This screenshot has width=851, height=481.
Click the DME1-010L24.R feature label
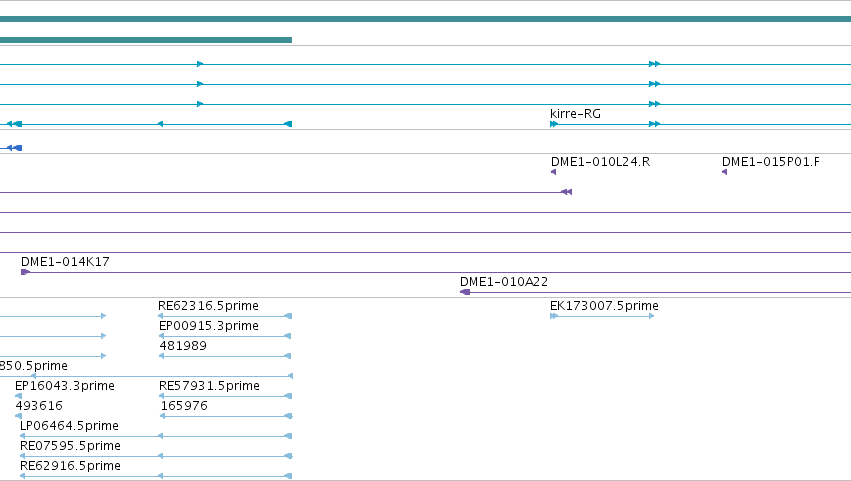[x=600, y=162]
